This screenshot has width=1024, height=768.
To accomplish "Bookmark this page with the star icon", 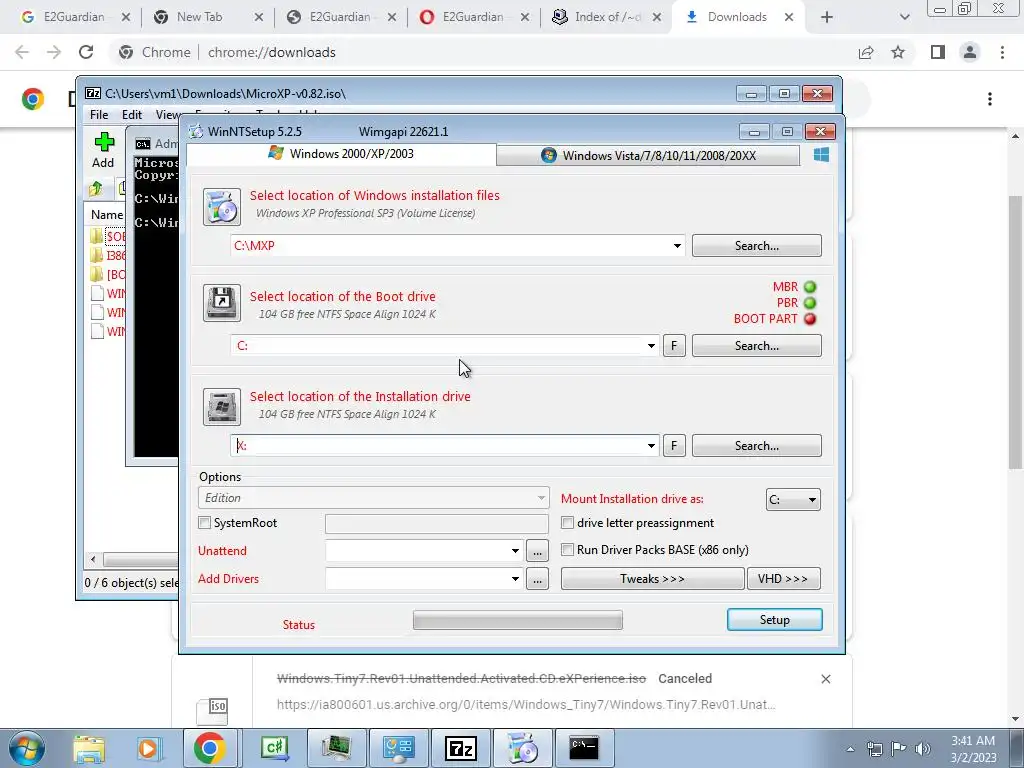I will click(898, 52).
